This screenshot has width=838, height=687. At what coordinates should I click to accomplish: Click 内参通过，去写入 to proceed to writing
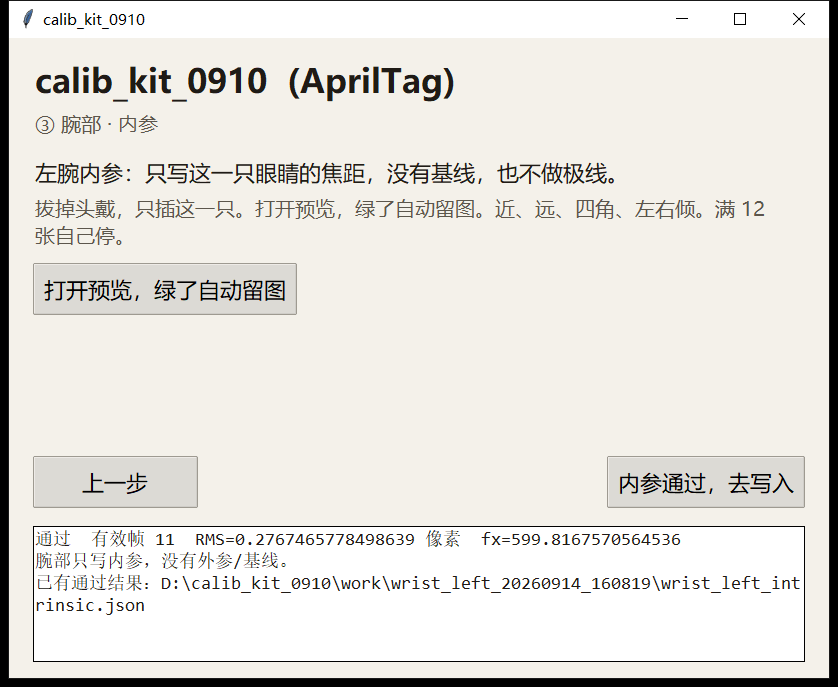(x=705, y=482)
